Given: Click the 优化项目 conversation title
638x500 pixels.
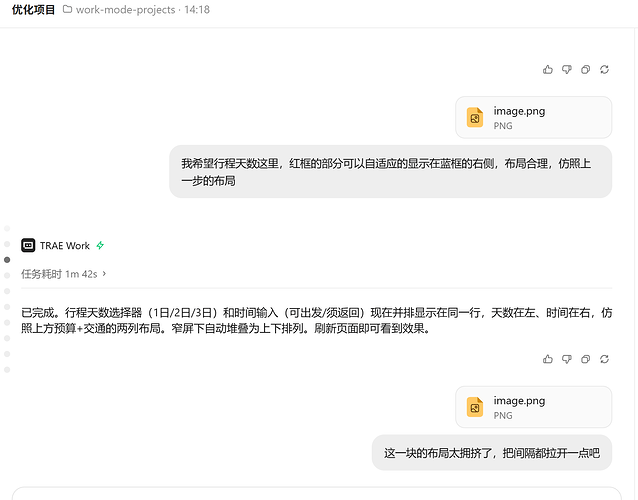Looking at the screenshot, I should 33,10.
